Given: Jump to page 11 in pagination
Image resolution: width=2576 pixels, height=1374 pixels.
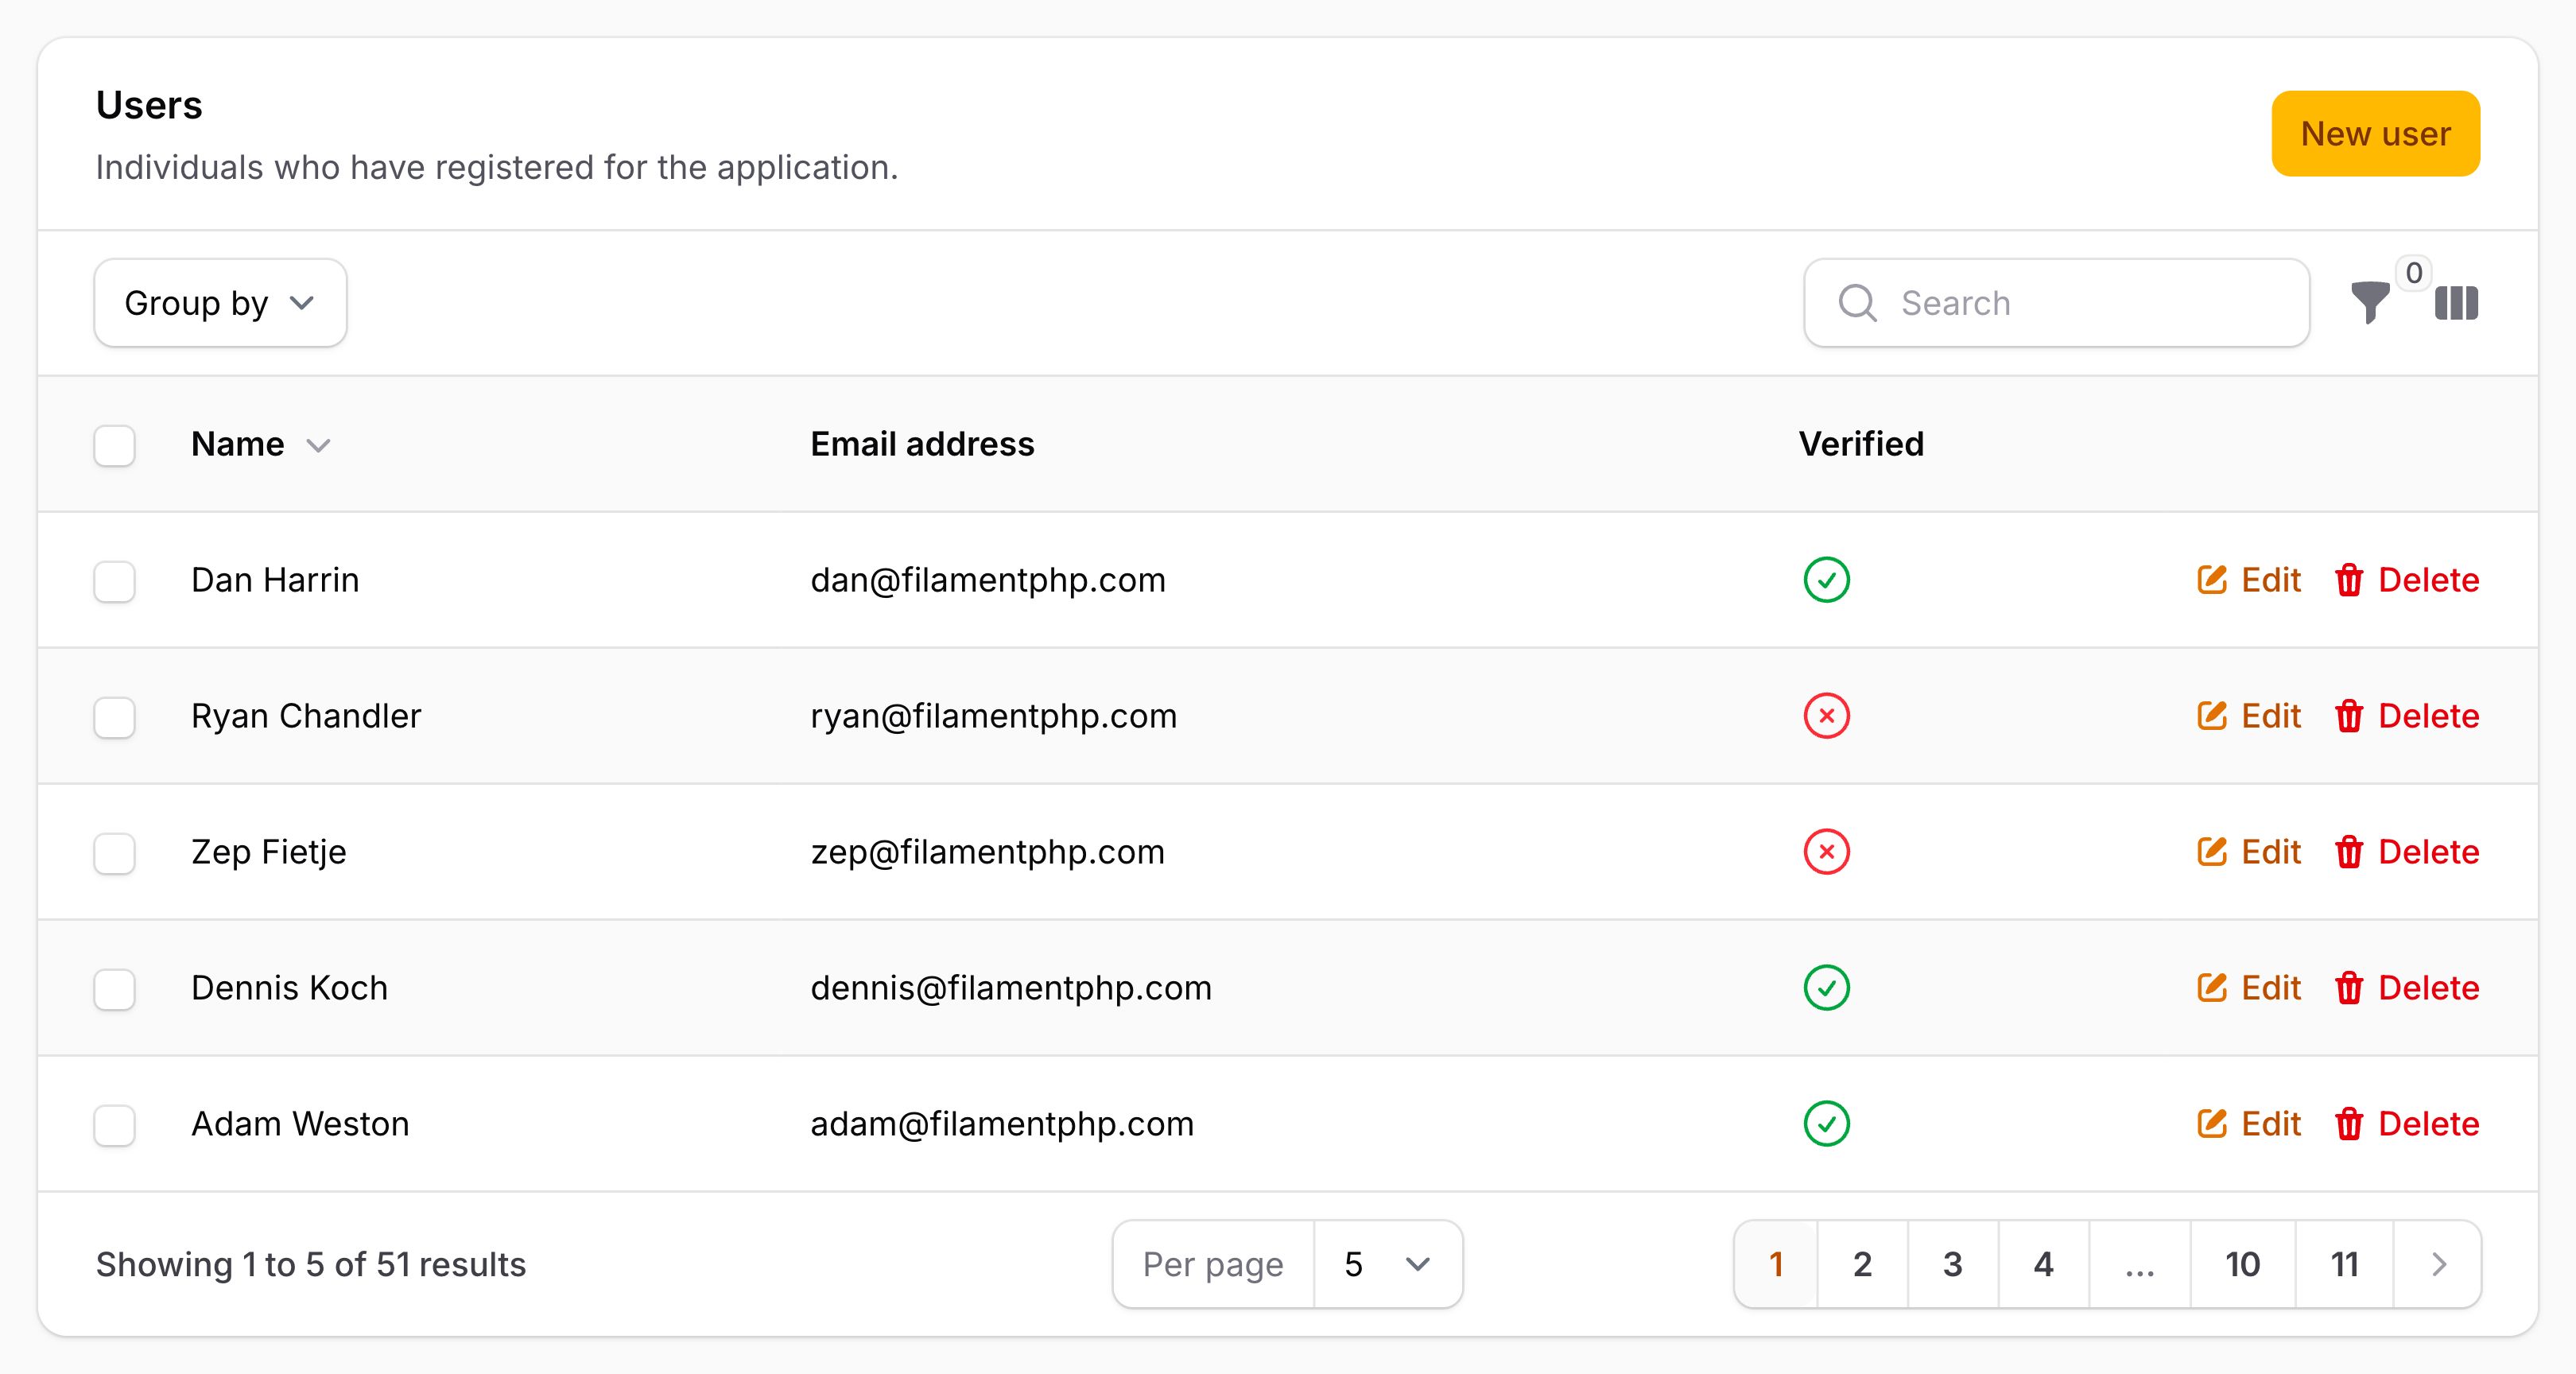Looking at the screenshot, I should (x=2344, y=1264).
